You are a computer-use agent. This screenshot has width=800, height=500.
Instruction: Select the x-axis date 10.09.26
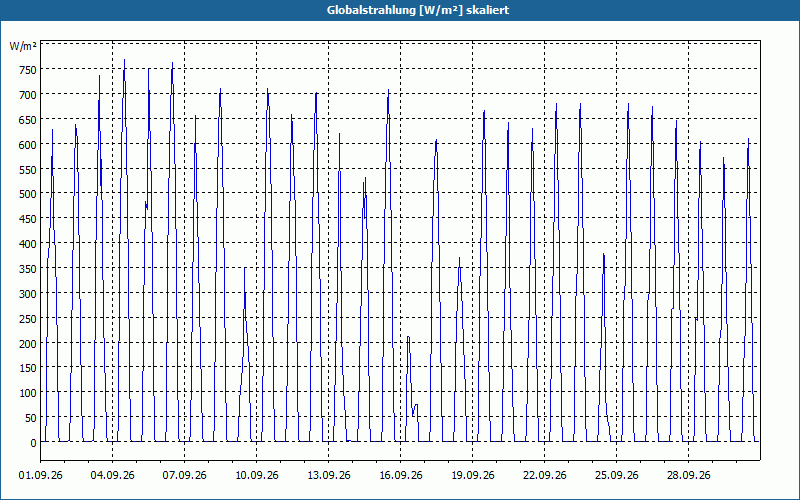257,476
